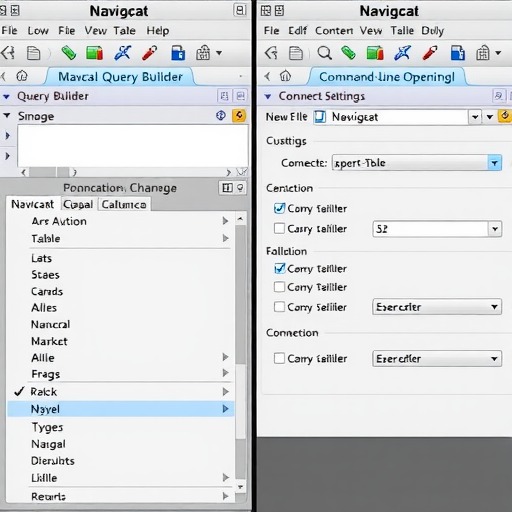The height and width of the screenshot is (512, 512).
Task: Enable the checkbox beside the 52 field
Action: point(279,229)
